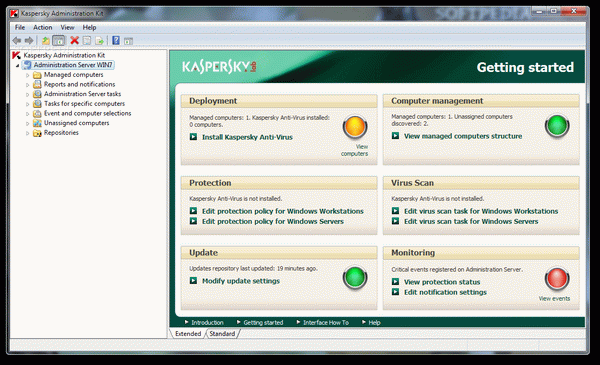
Task: Expand the Event and computer selections node
Action: [x=28, y=114]
